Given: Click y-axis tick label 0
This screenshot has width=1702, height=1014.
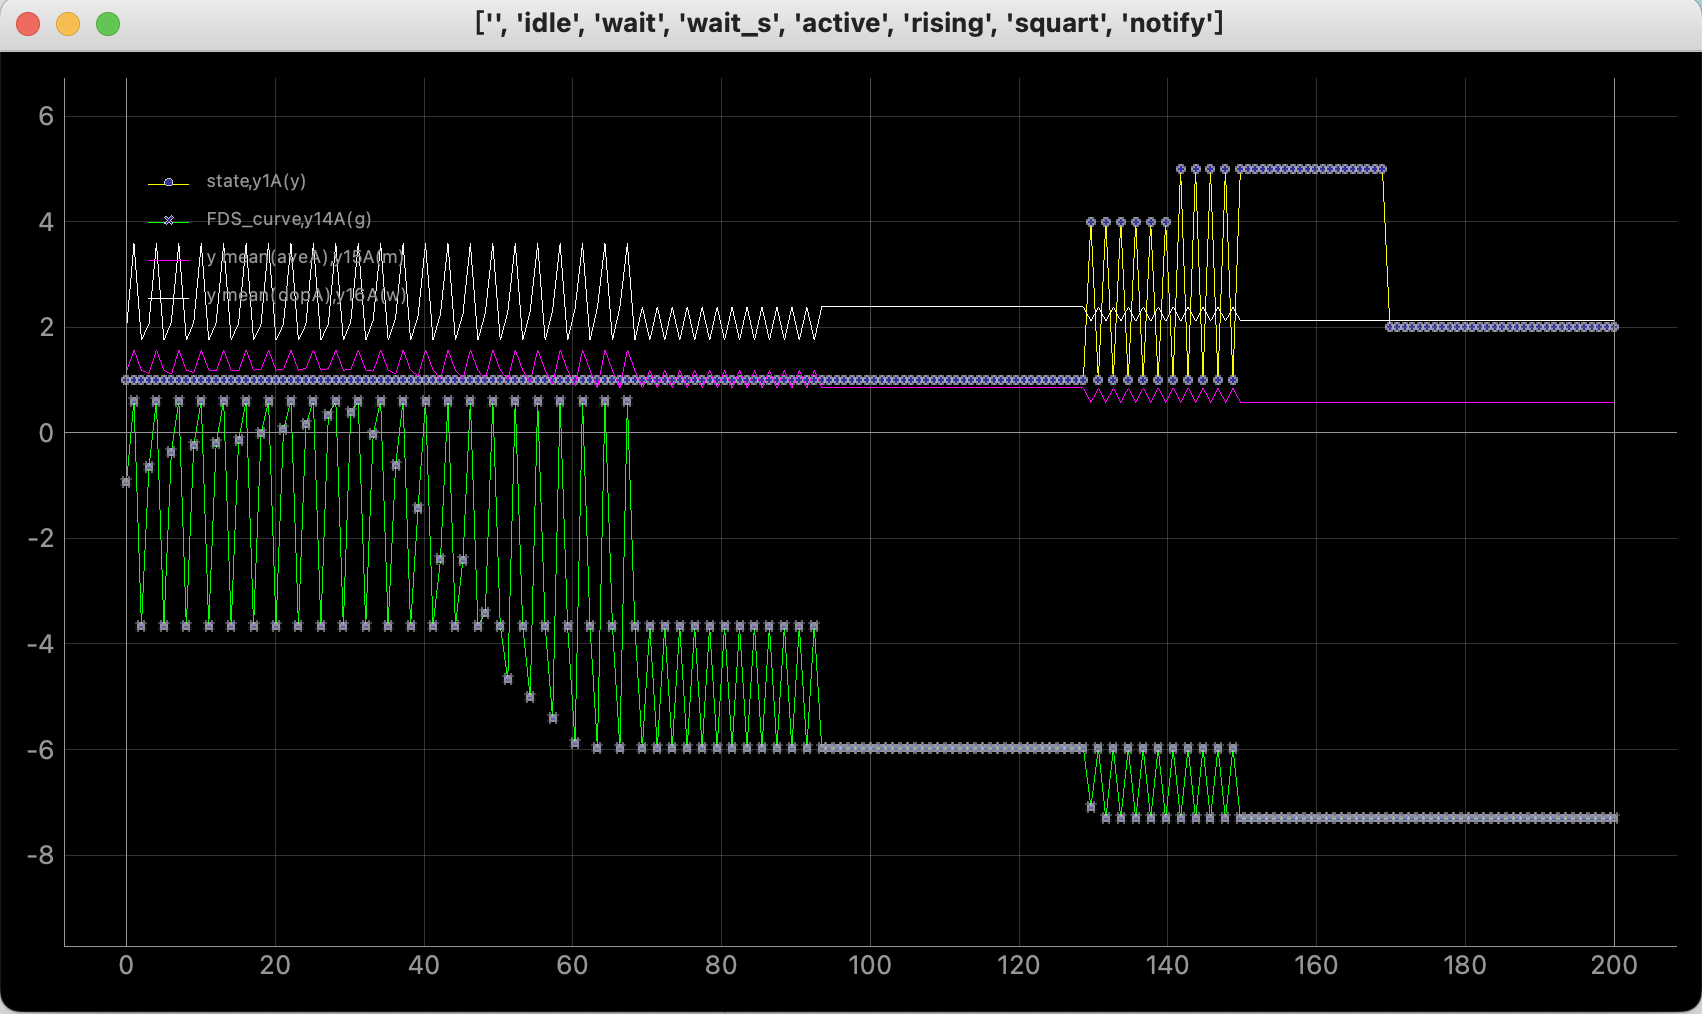Looking at the screenshot, I should pyautogui.click(x=46, y=433).
